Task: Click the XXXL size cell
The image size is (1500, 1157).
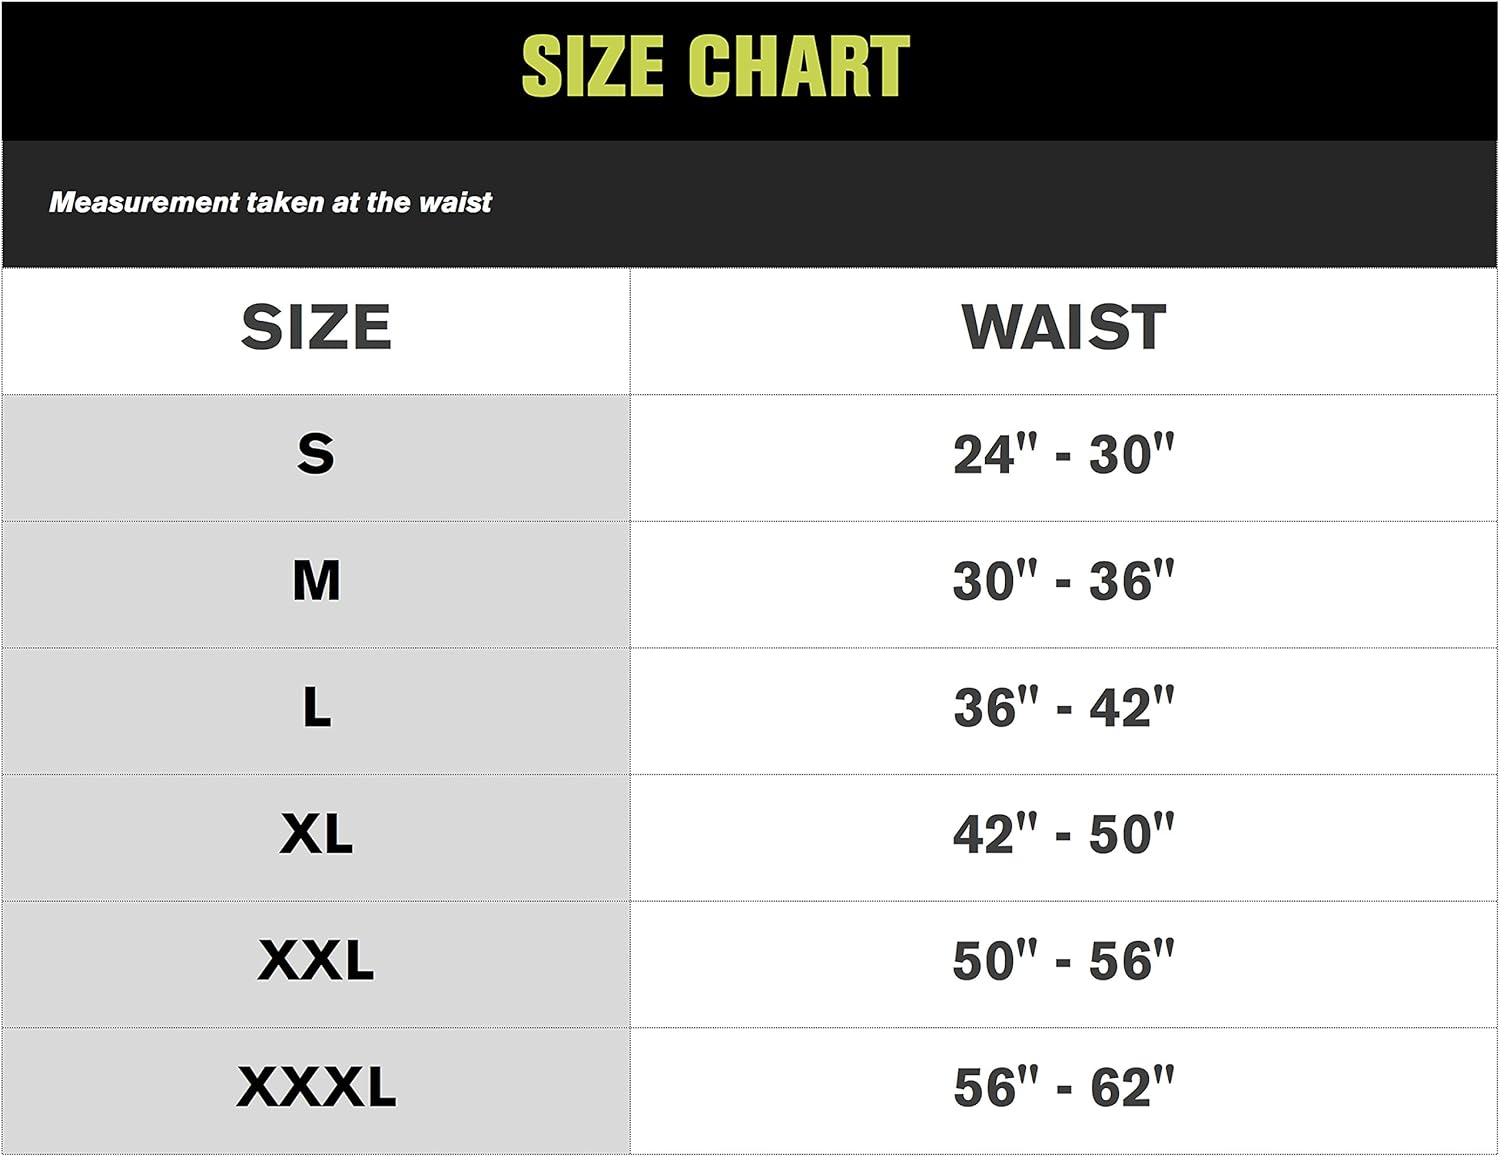Action: (x=316, y=1087)
